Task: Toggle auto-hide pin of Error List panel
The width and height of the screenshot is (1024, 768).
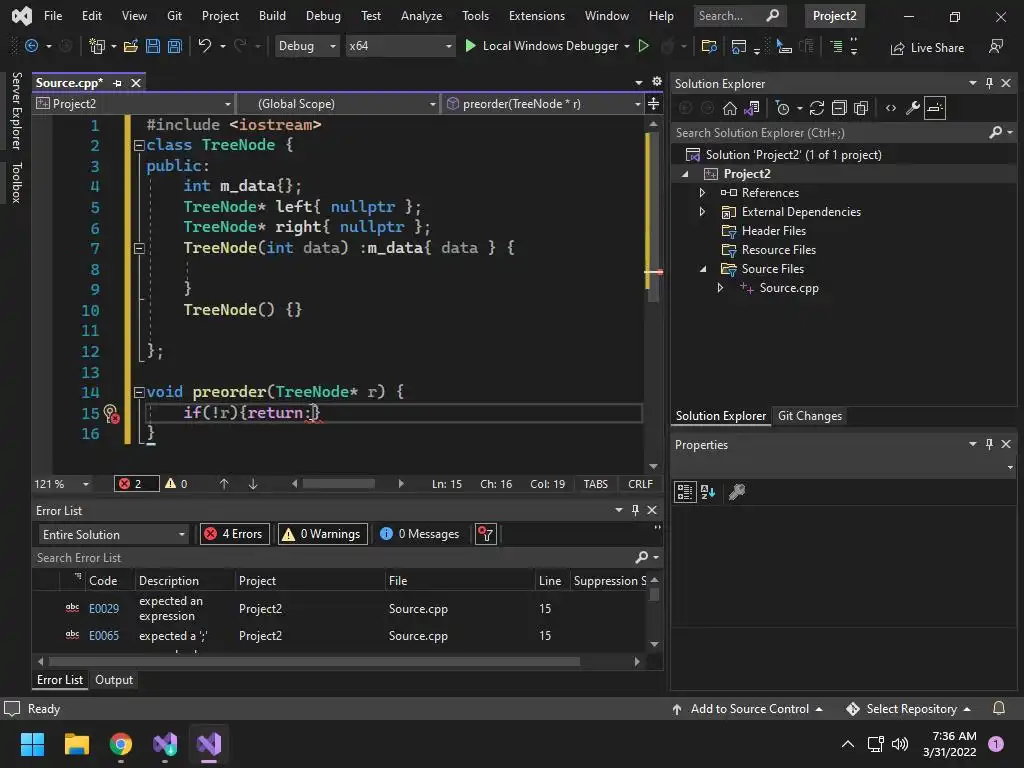Action: 635,510
